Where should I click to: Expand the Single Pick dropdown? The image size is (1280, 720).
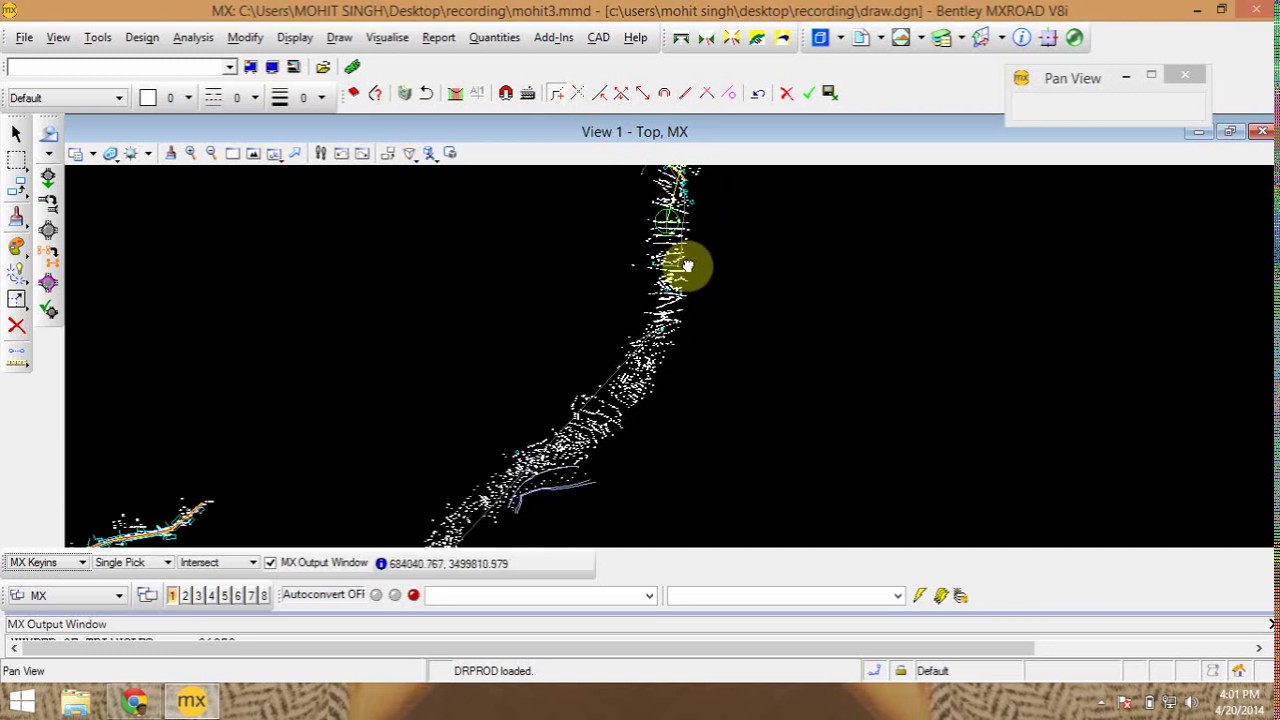pos(167,563)
